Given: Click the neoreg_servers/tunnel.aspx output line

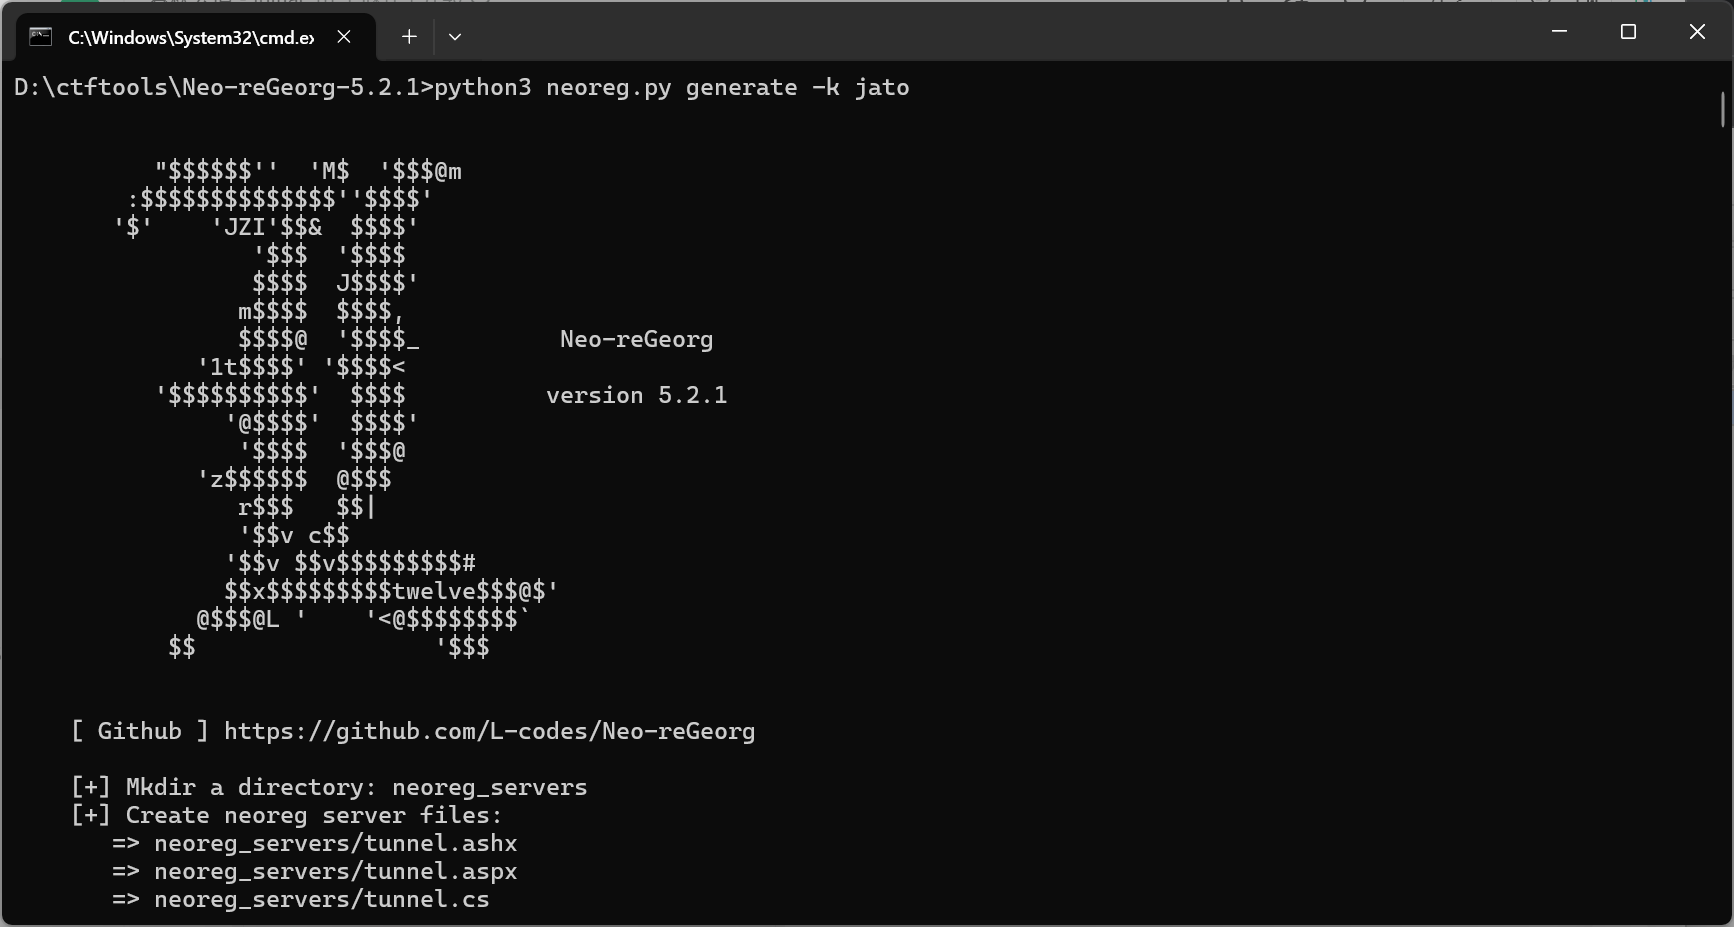Looking at the screenshot, I should (335, 871).
